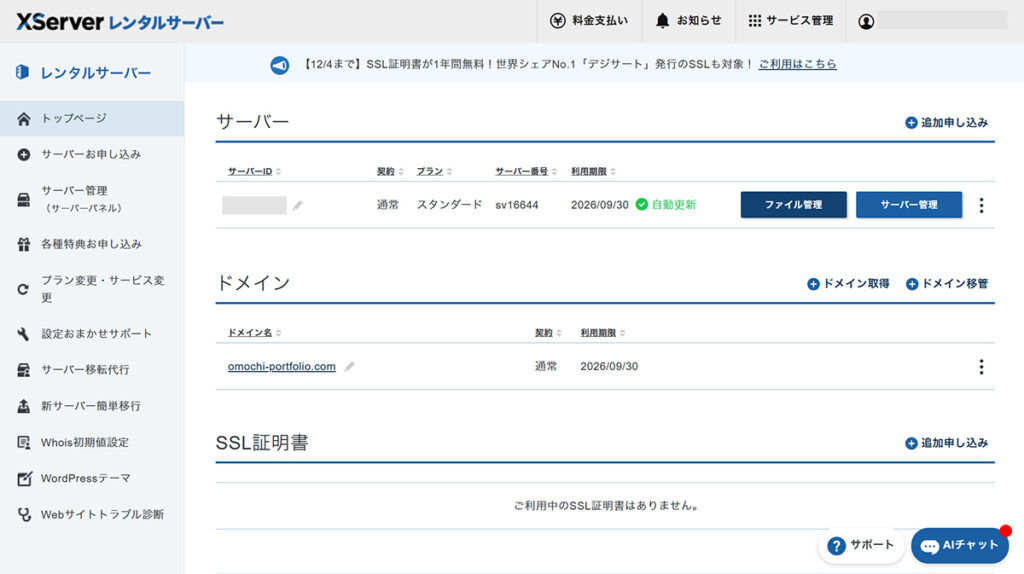Open the three-dot menu in the domain row

pos(980,367)
